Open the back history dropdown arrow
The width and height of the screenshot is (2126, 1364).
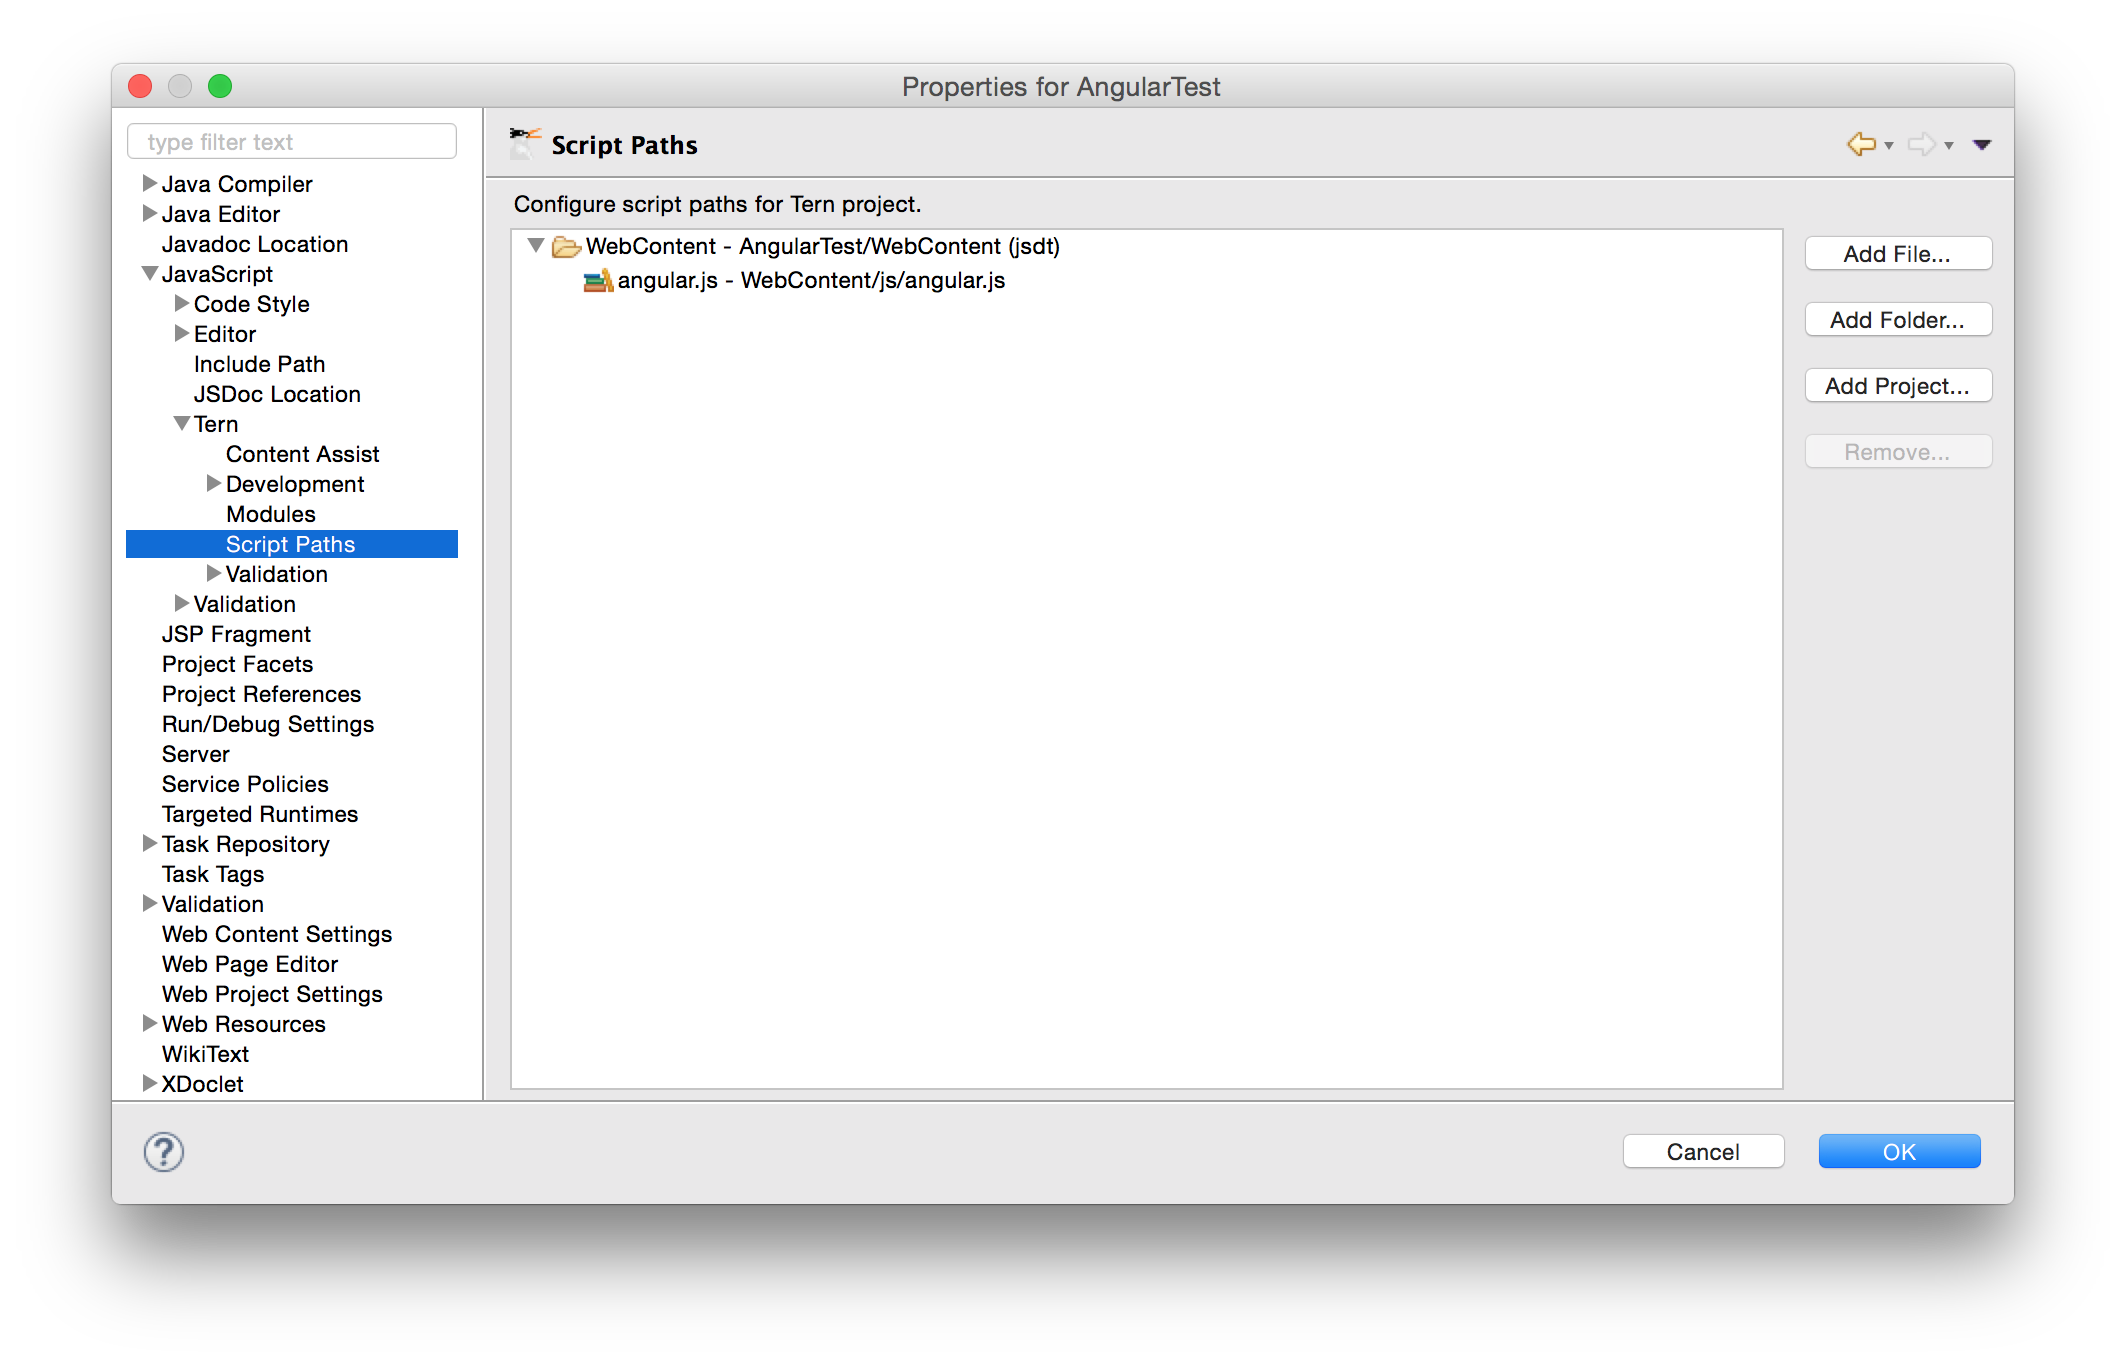(x=1889, y=146)
